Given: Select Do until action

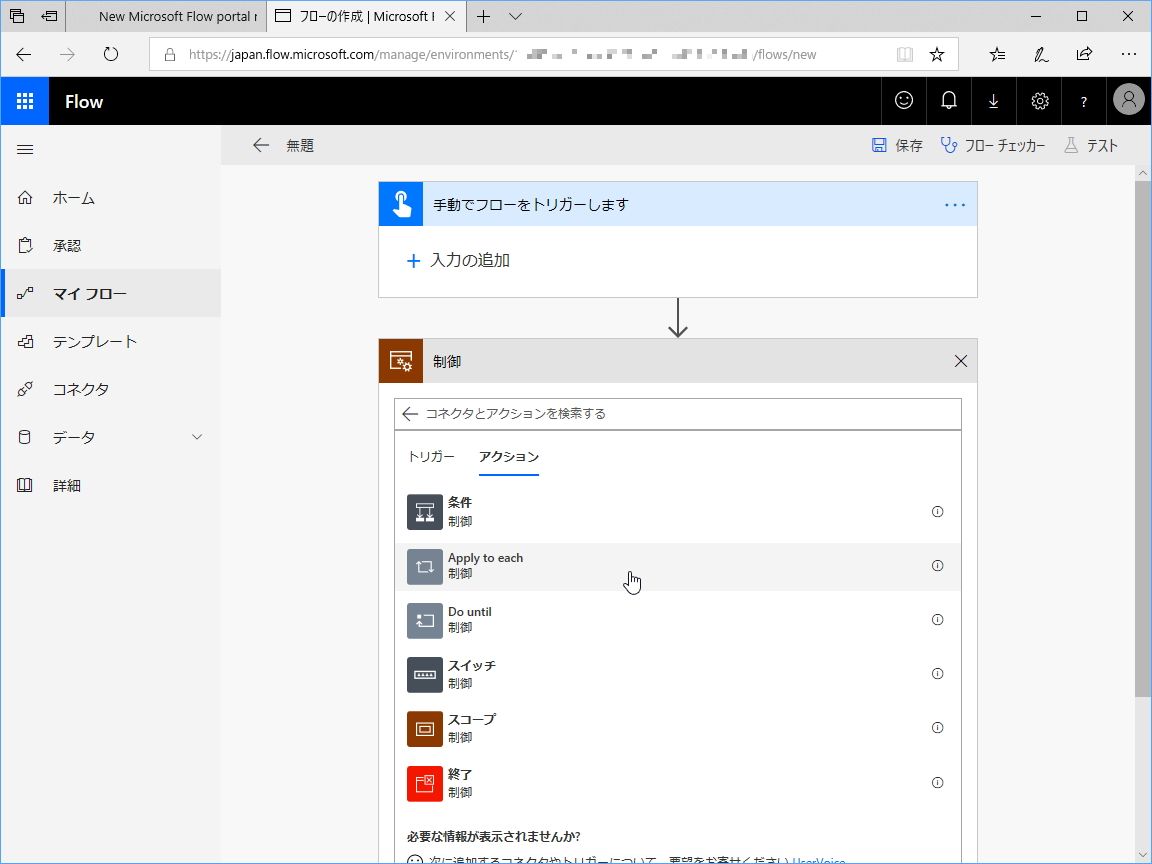Looking at the screenshot, I should (677, 620).
